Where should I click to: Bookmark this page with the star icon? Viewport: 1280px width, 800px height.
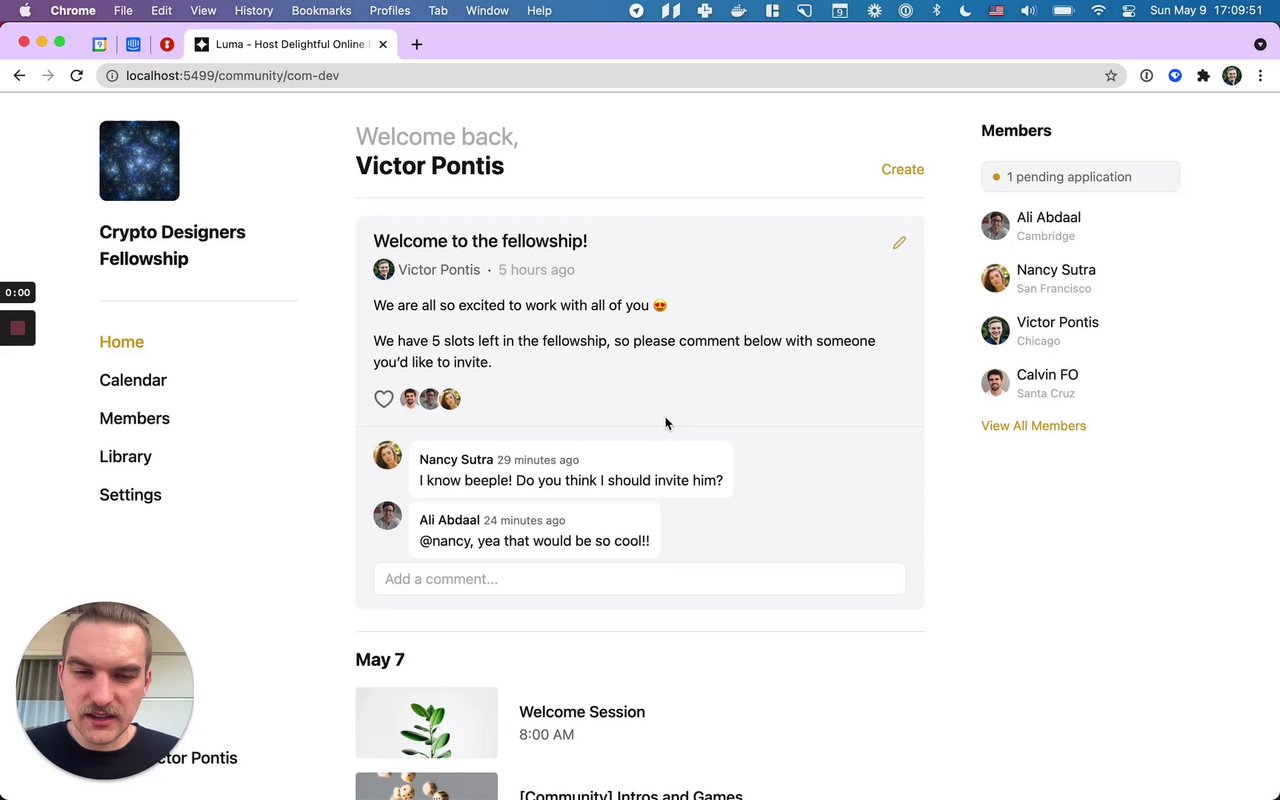click(1111, 76)
